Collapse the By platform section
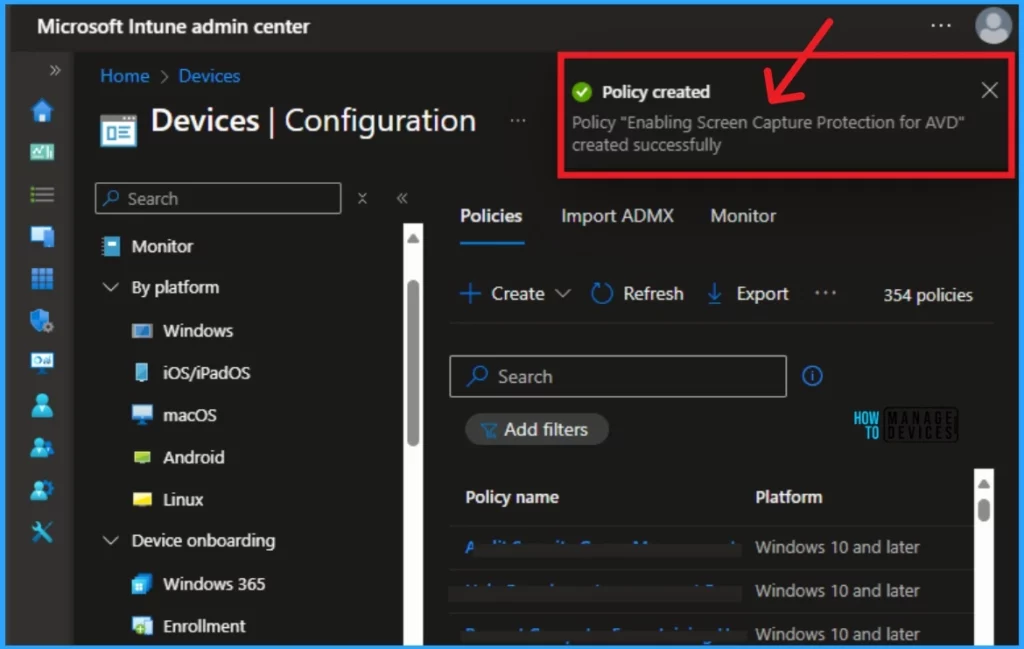Image resolution: width=1024 pixels, height=649 pixels. click(x=111, y=287)
